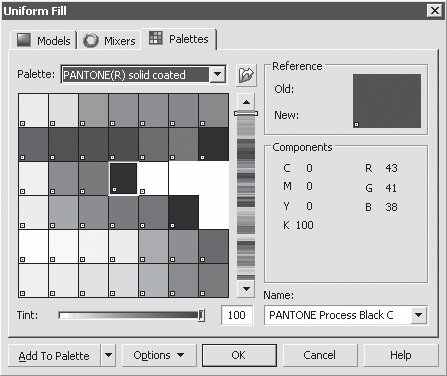Switch to the Mixers tab
Screen dimensions: 447x376
[110, 41]
